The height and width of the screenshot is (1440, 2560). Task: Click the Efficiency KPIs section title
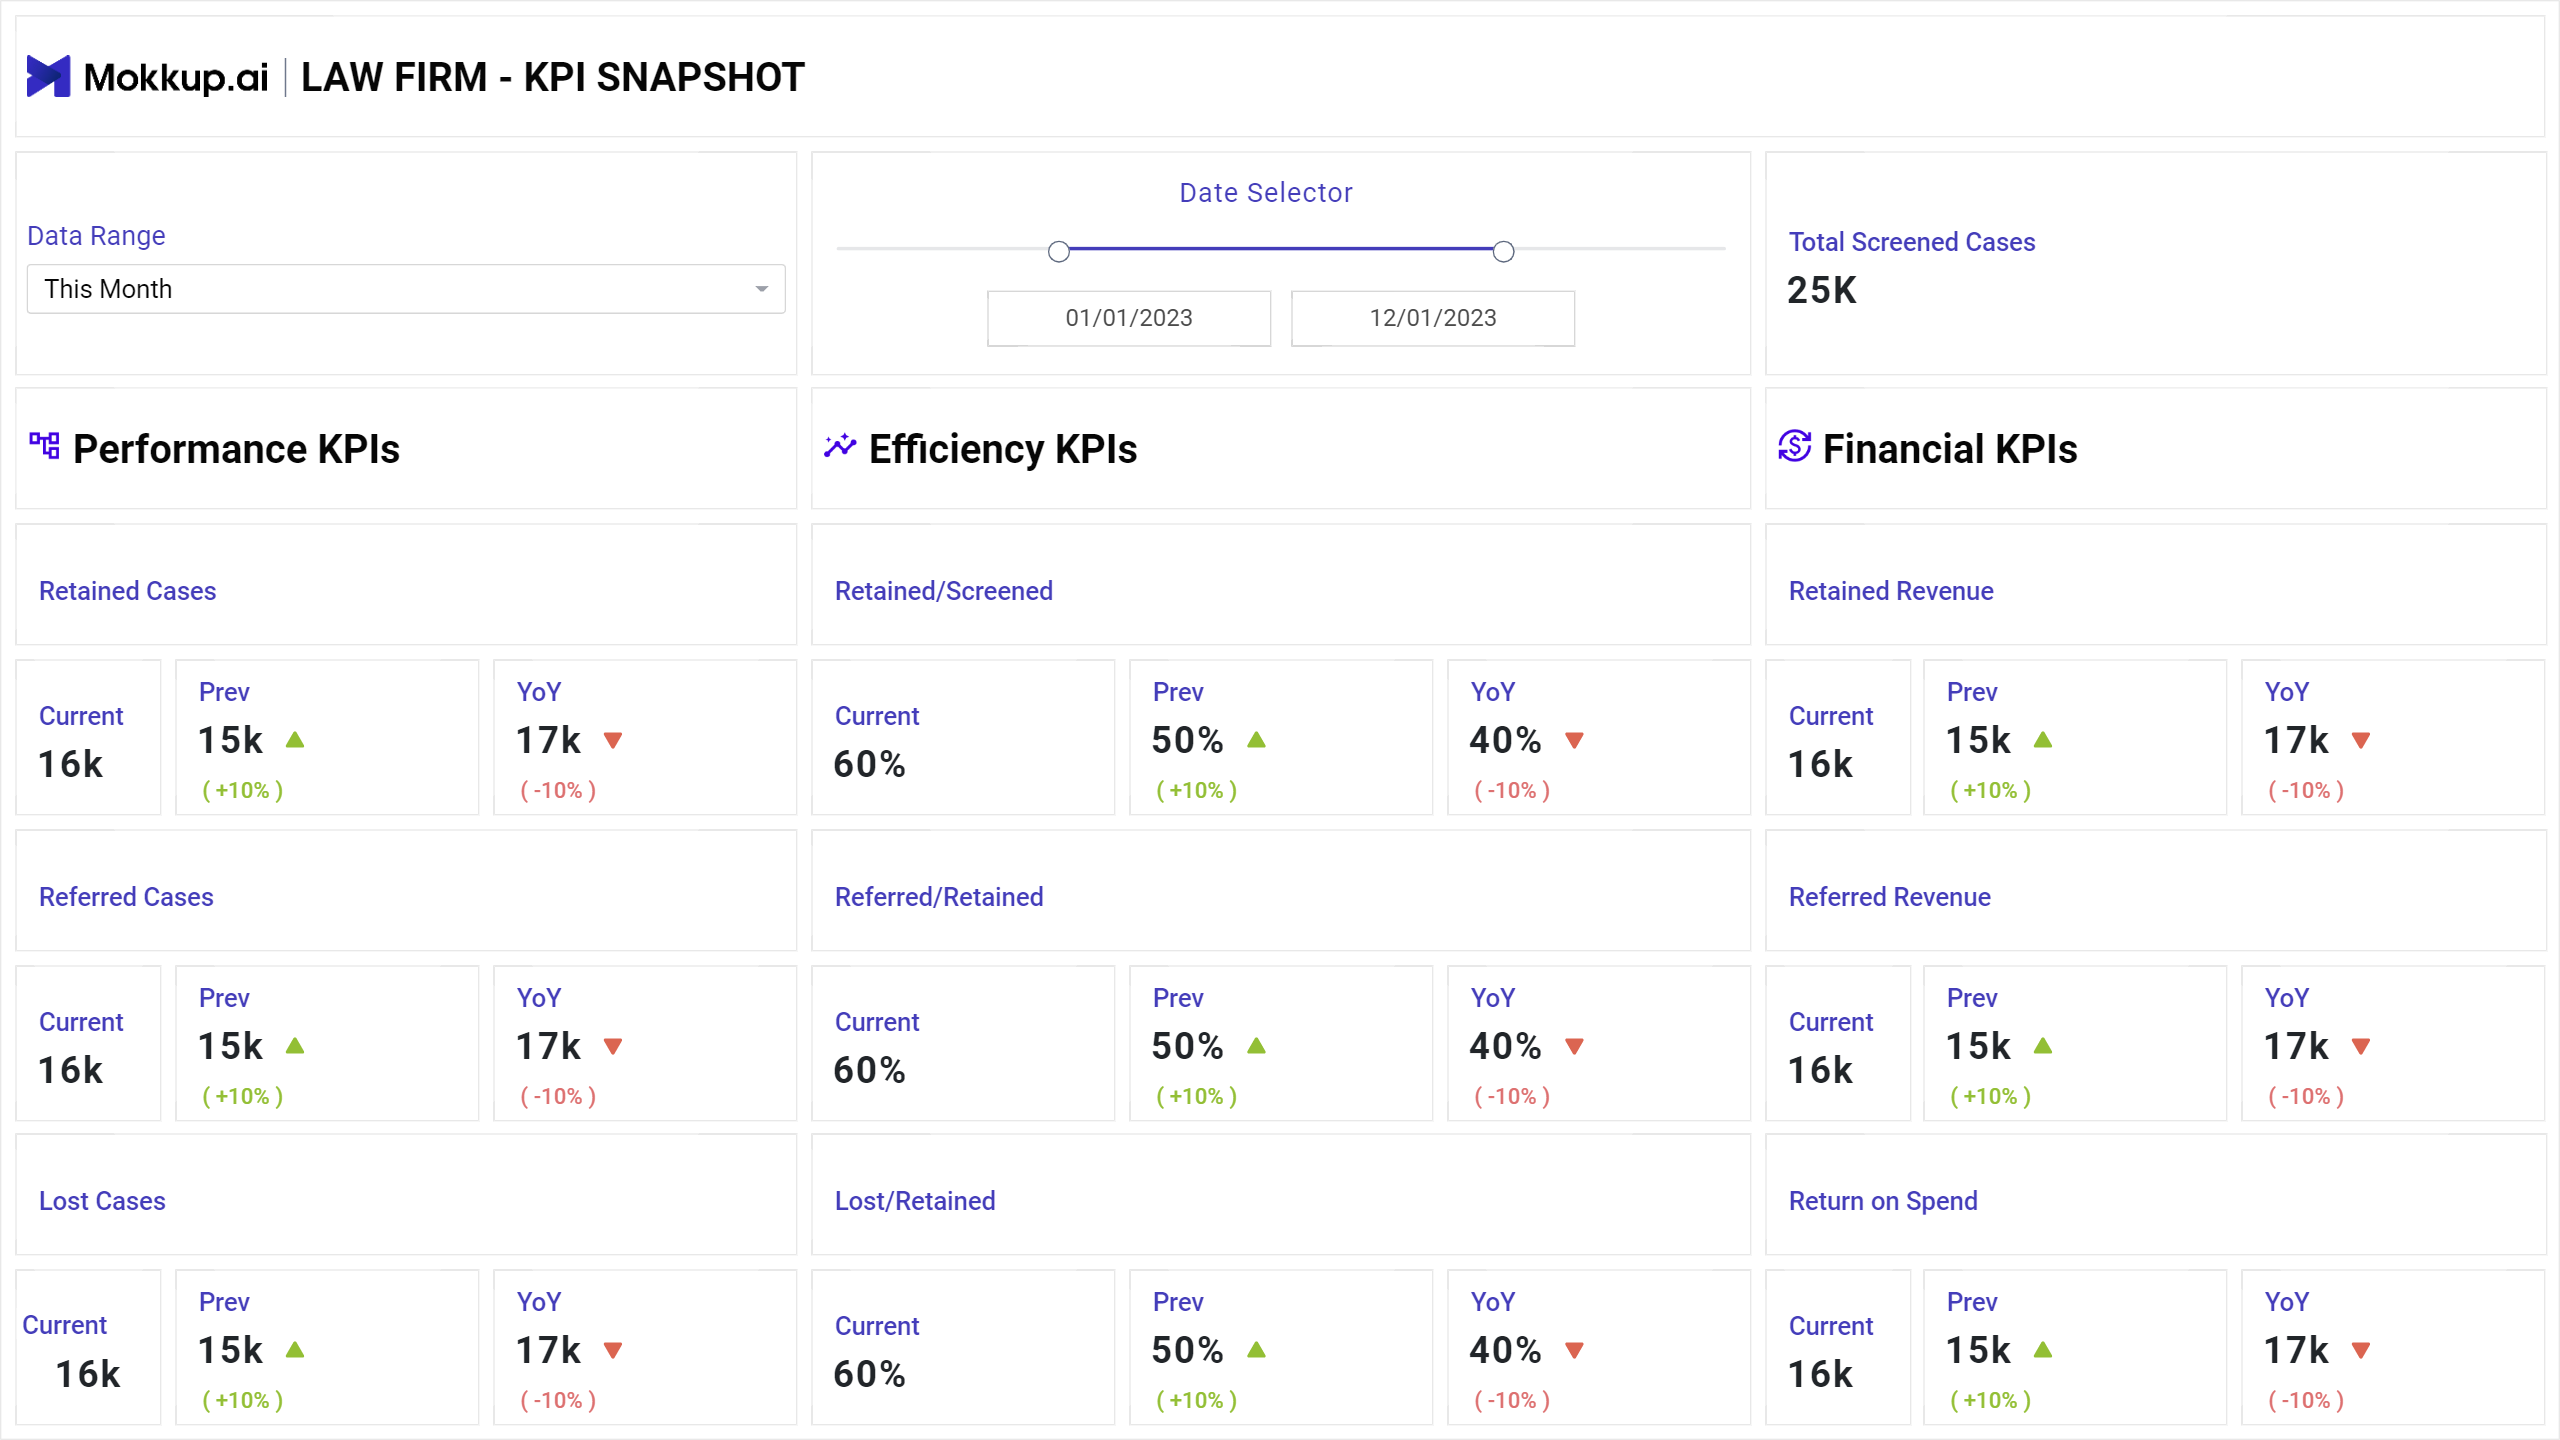click(1003, 449)
